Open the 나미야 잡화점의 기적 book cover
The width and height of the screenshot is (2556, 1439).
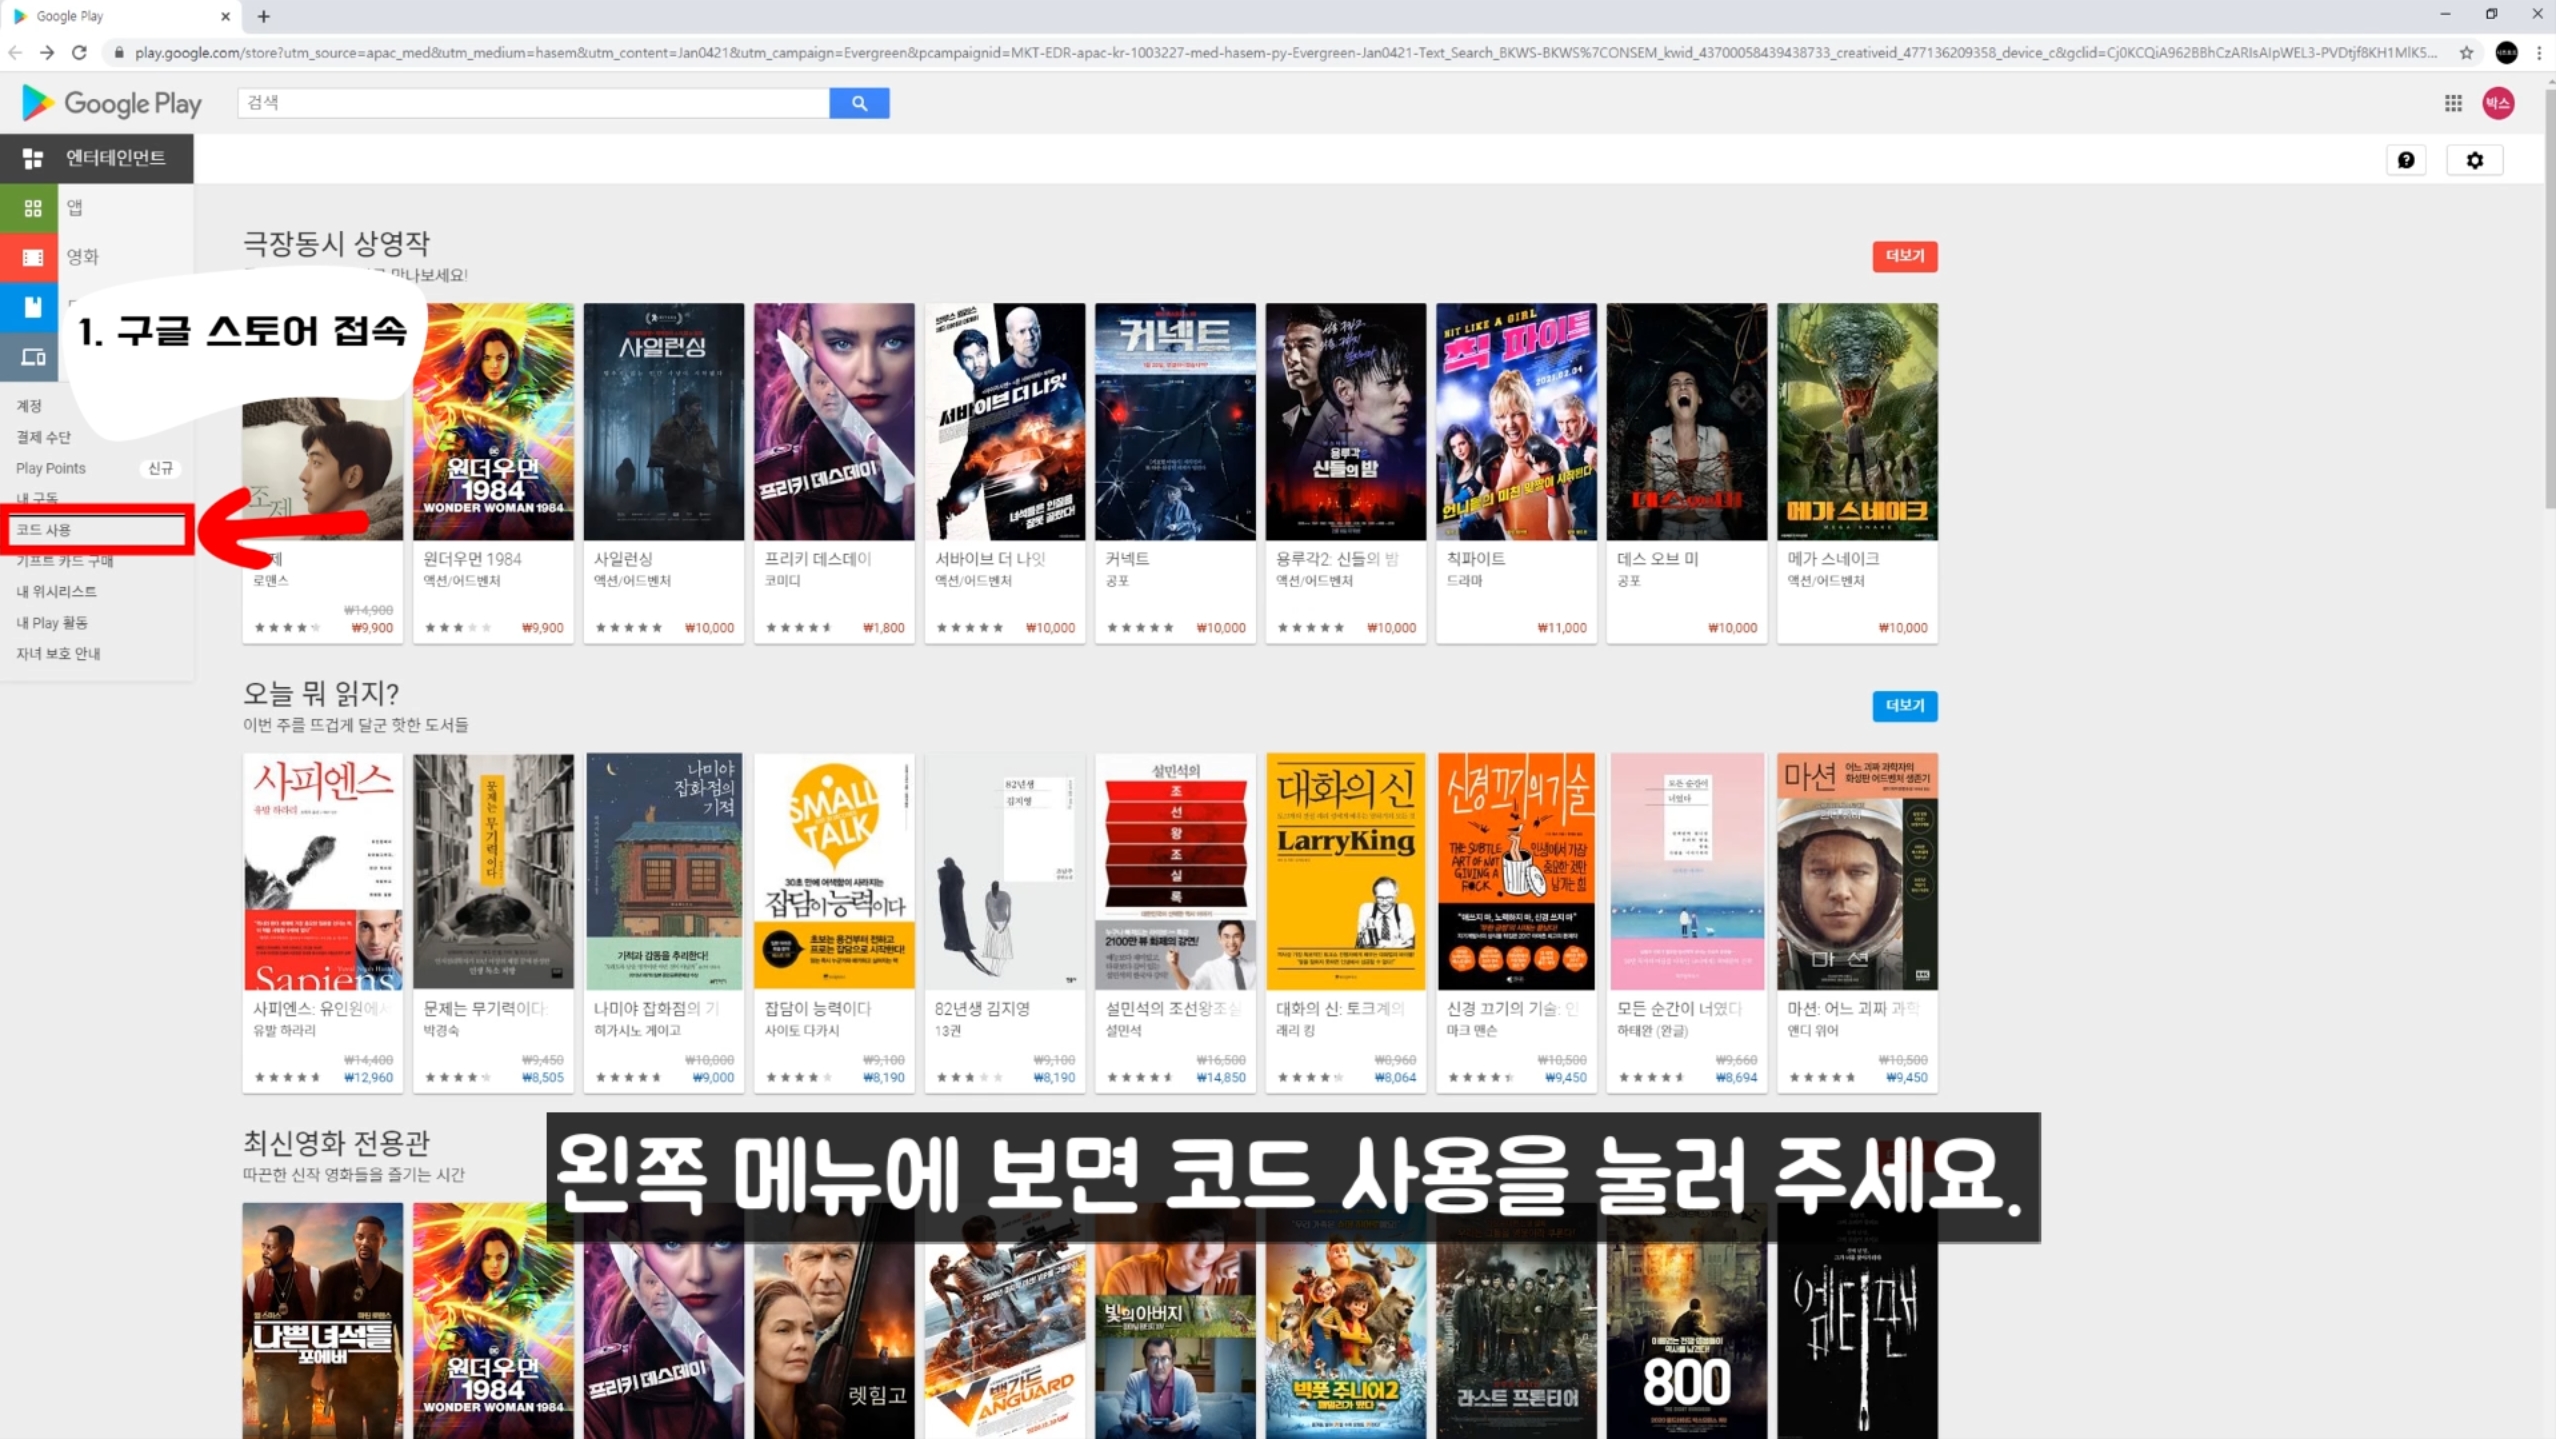click(x=664, y=872)
